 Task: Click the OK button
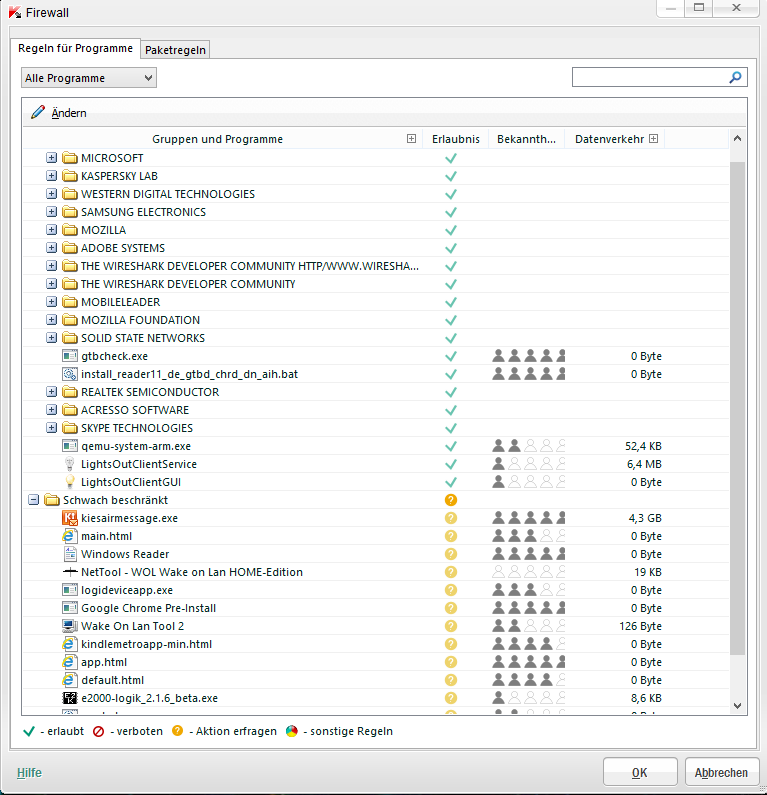[x=640, y=772]
